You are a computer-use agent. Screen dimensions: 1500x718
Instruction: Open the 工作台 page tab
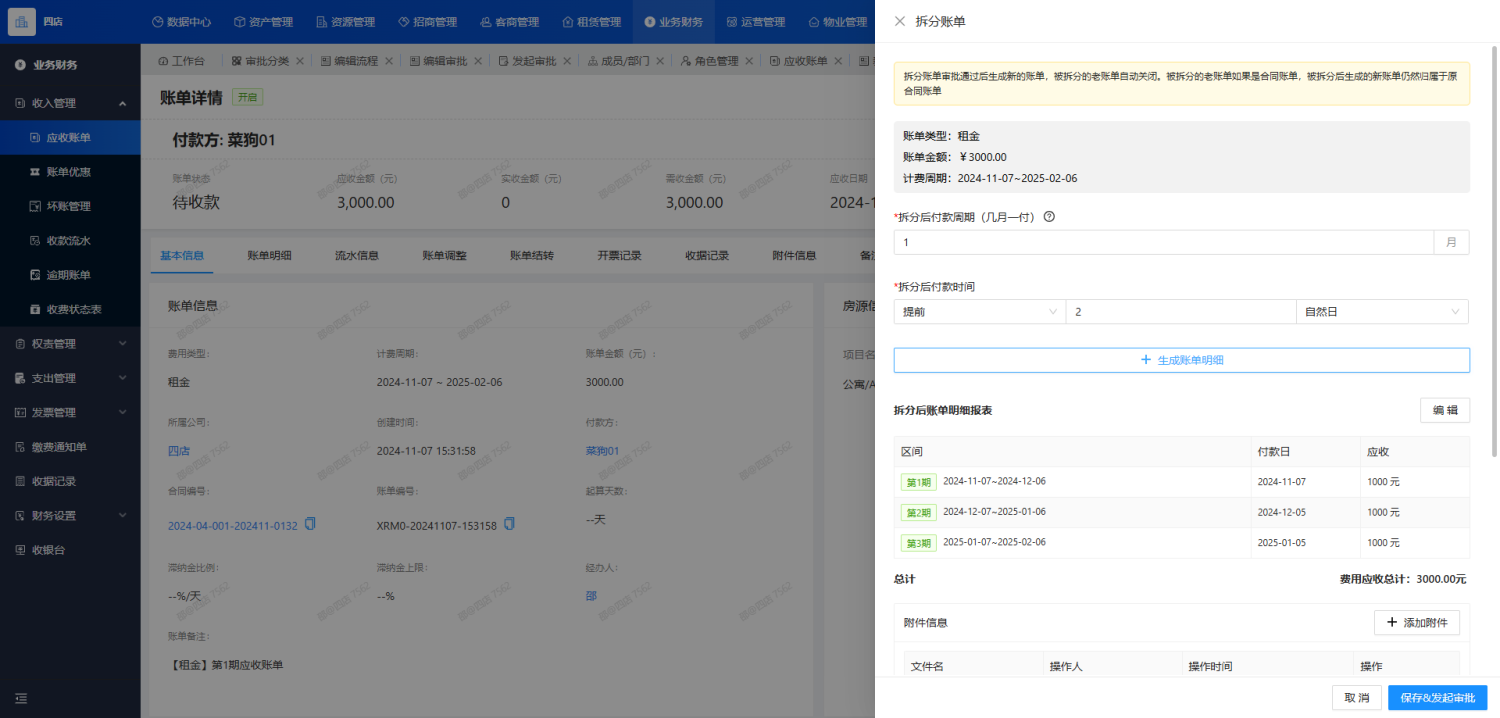[182, 61]
